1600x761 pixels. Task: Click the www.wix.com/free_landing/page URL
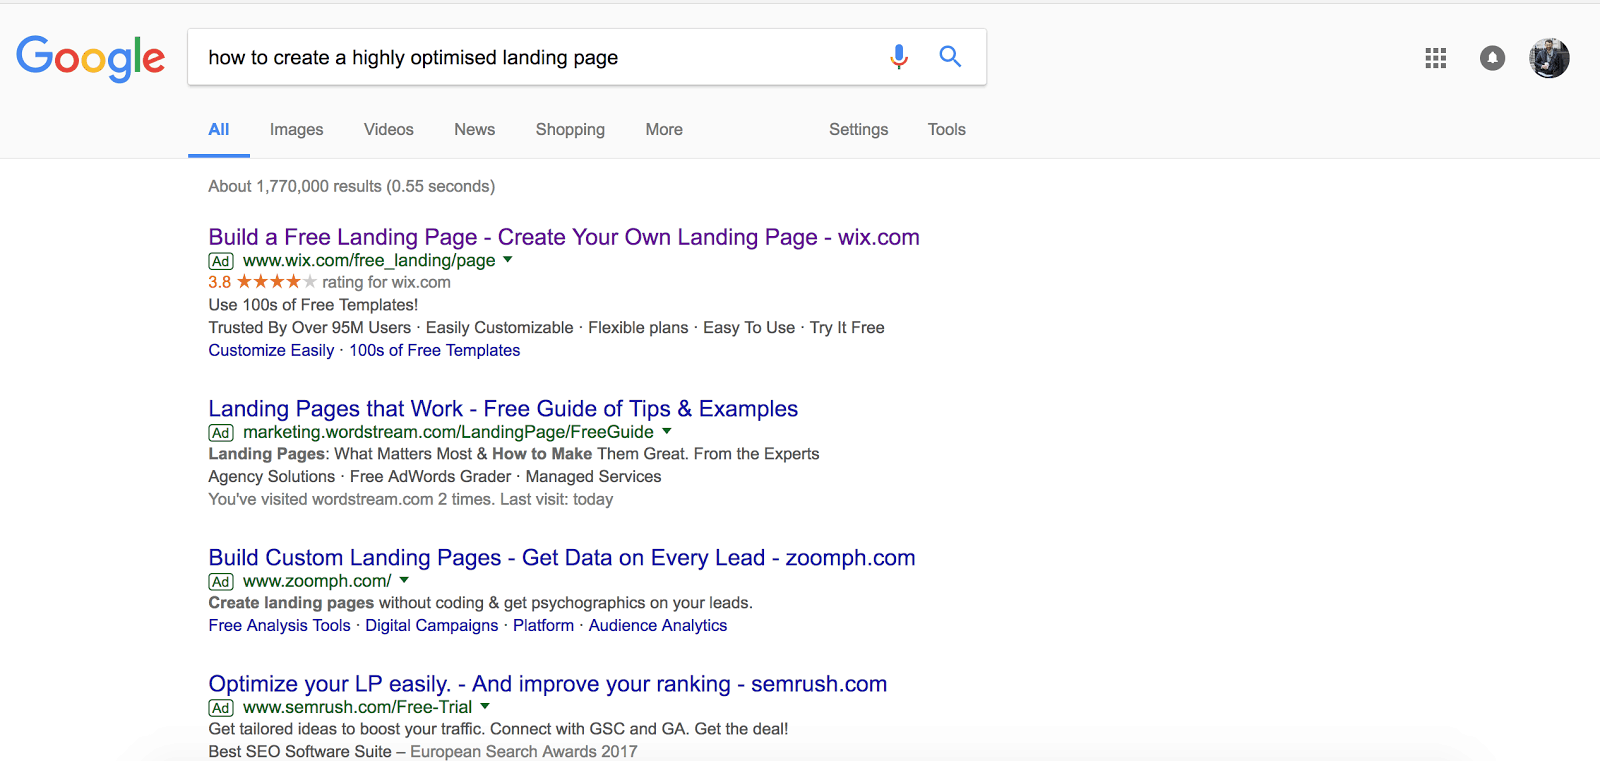[x=369, y=260]
